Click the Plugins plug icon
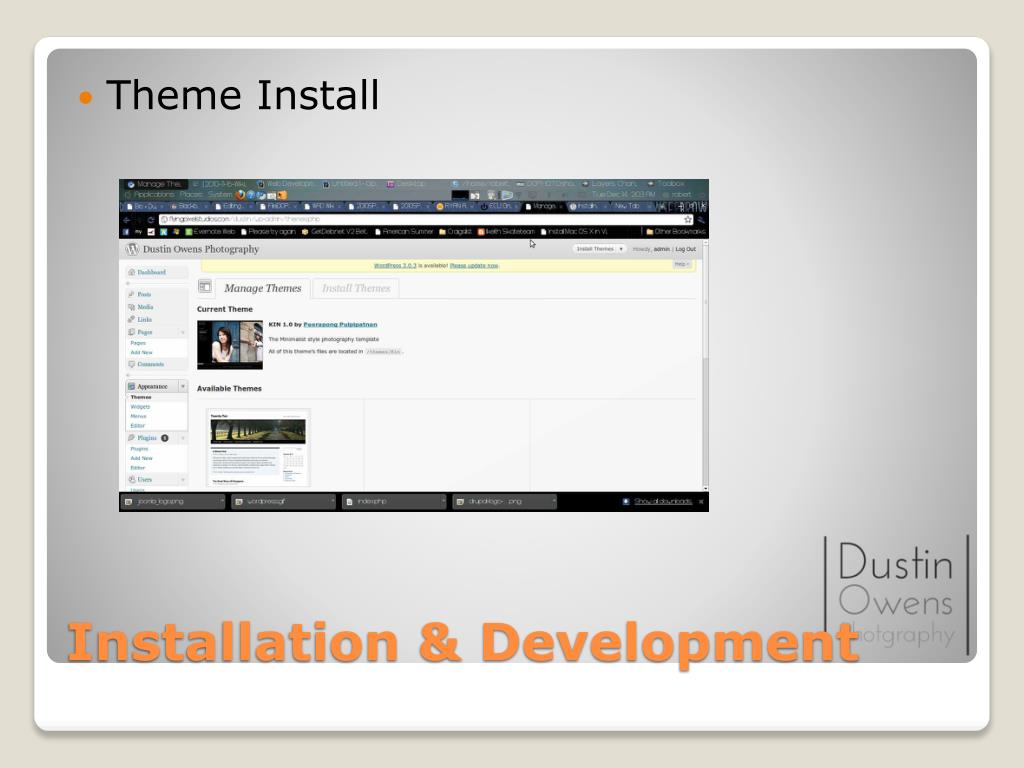Image resolution: width=1024 pixels, height=768 pixels. [x=131, y=438]
